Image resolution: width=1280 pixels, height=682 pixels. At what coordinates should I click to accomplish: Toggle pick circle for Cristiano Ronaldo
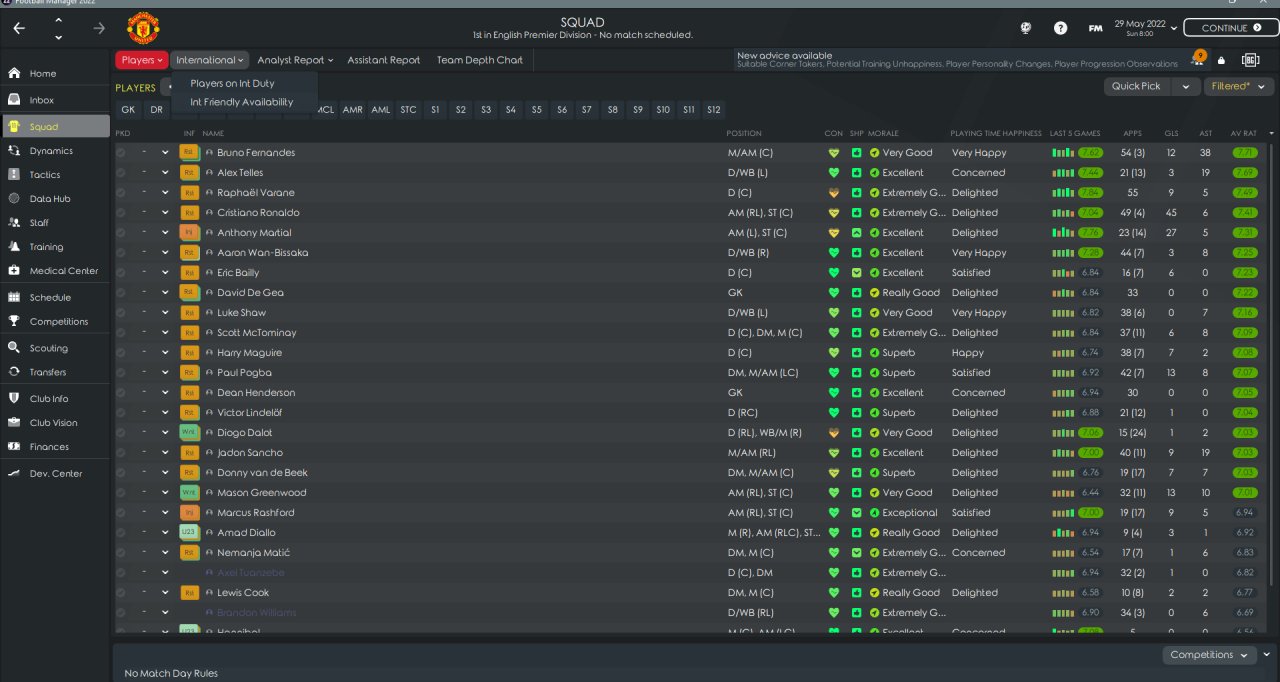[x=121, y=213]
